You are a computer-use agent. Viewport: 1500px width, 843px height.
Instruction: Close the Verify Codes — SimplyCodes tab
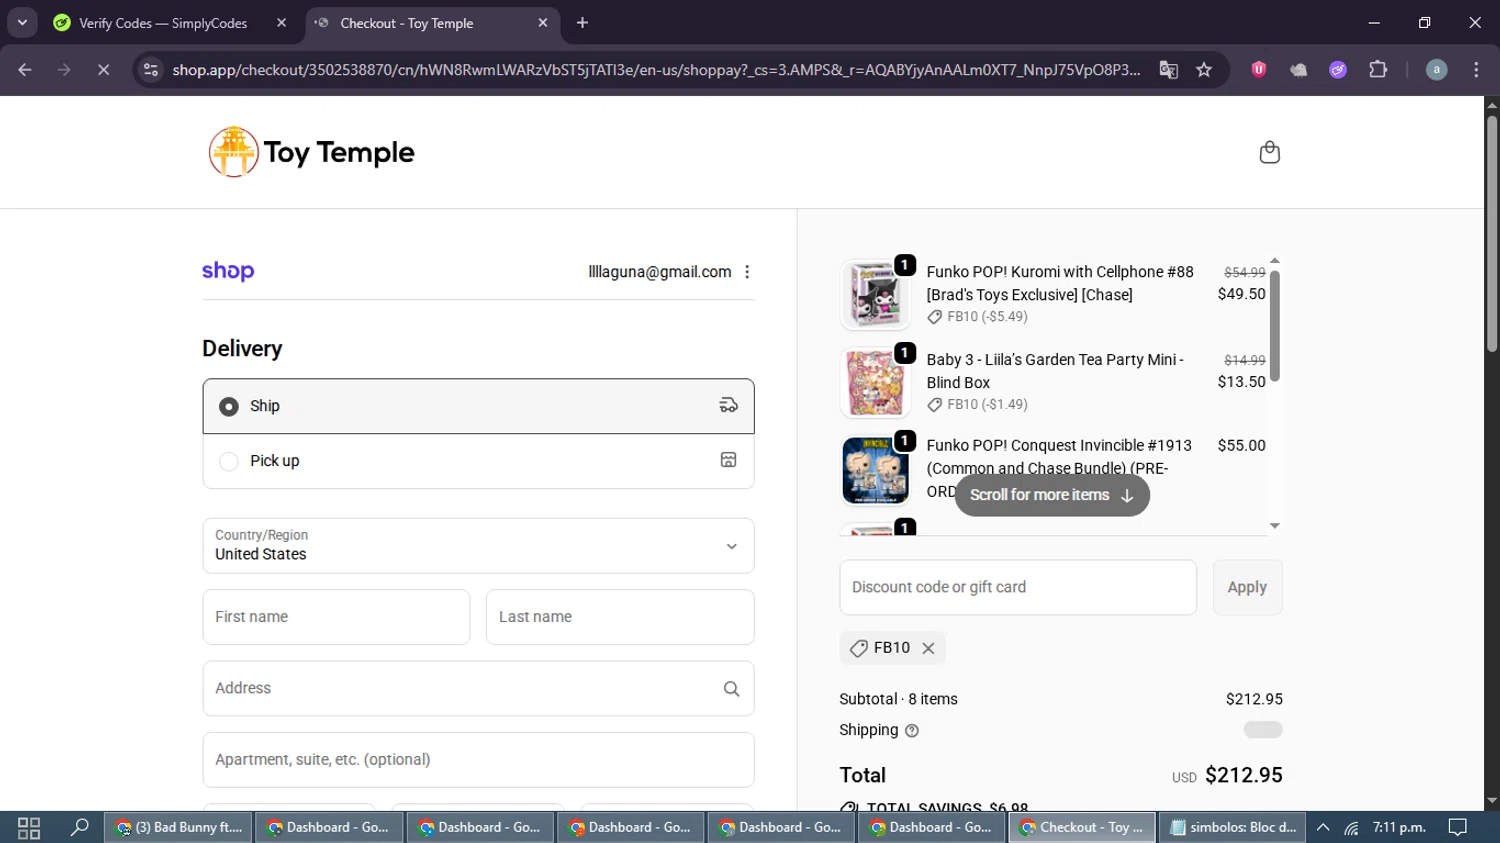[281, 22]
